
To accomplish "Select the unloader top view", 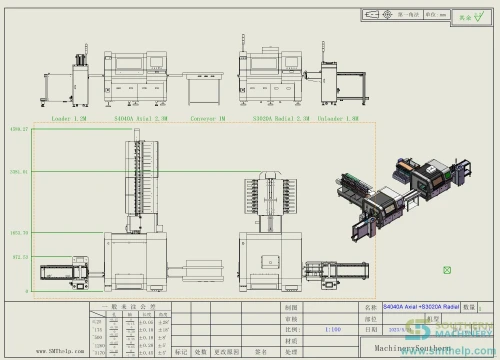I will pos(336,275).
